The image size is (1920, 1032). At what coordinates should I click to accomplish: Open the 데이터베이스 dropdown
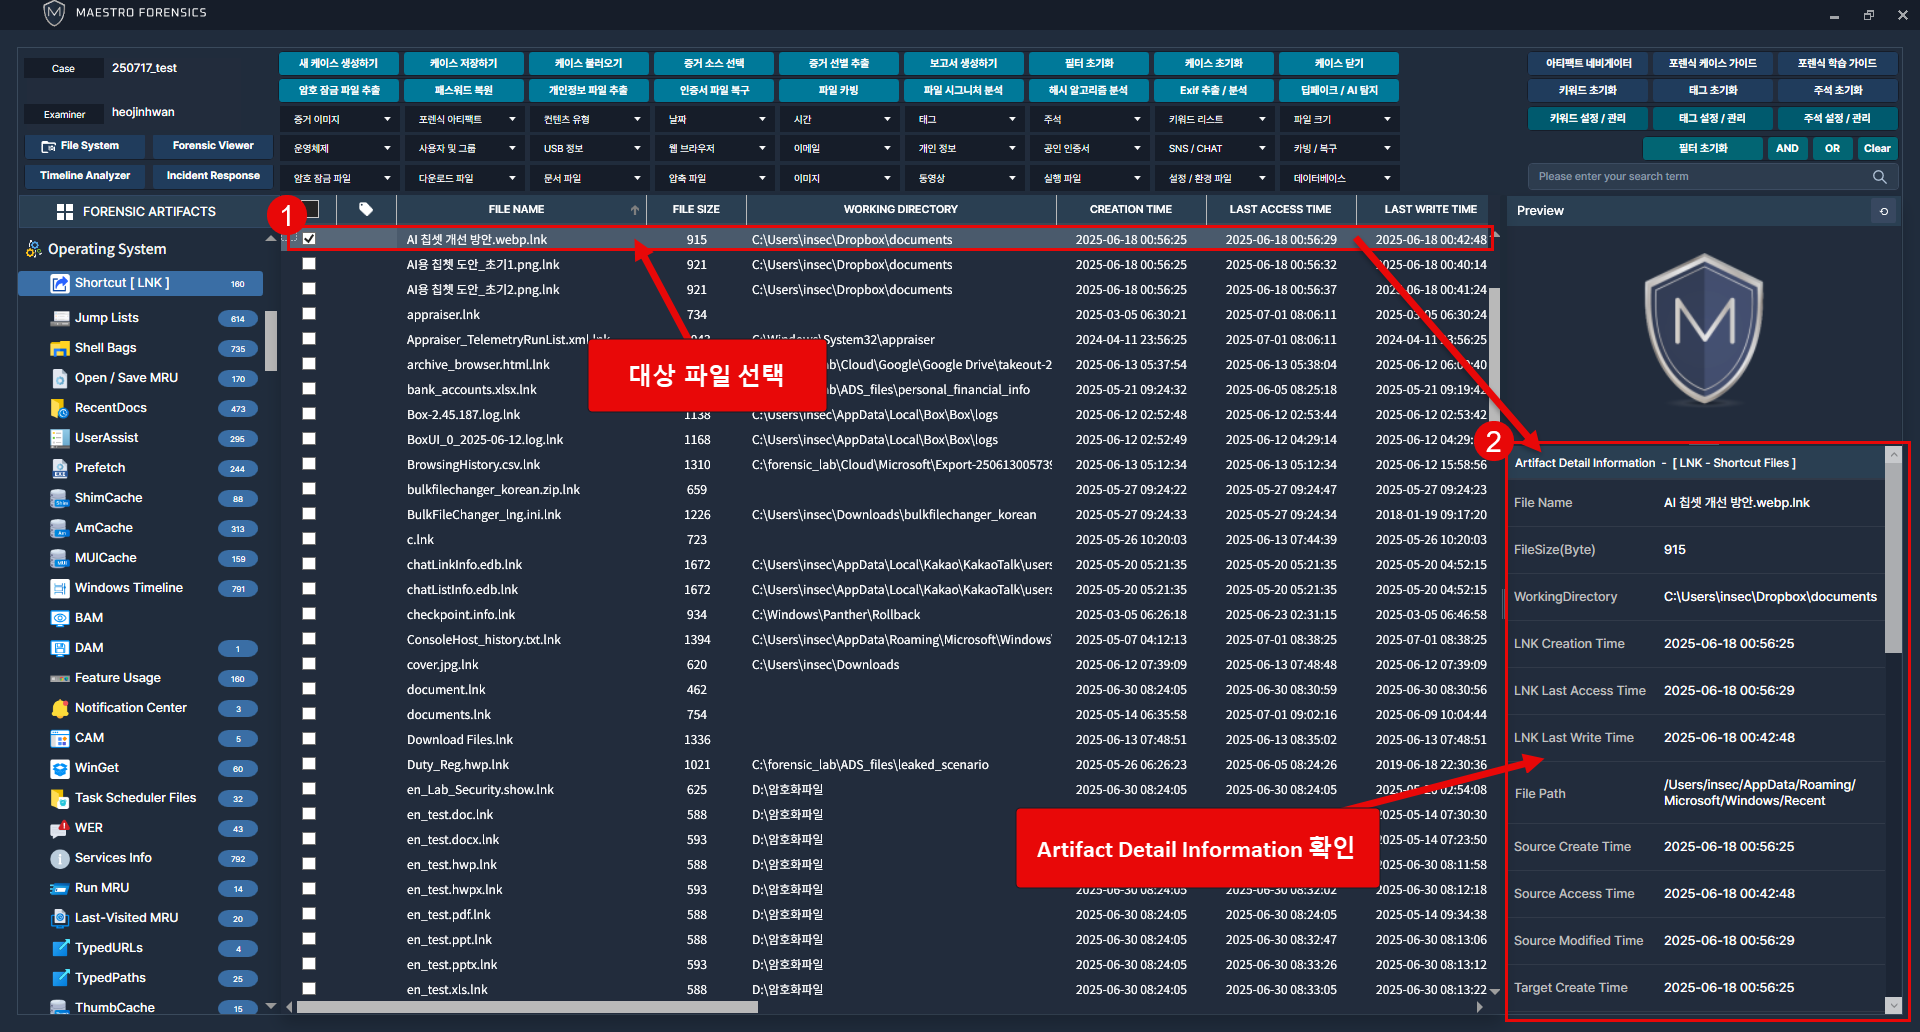click(x=1340, y=179)
